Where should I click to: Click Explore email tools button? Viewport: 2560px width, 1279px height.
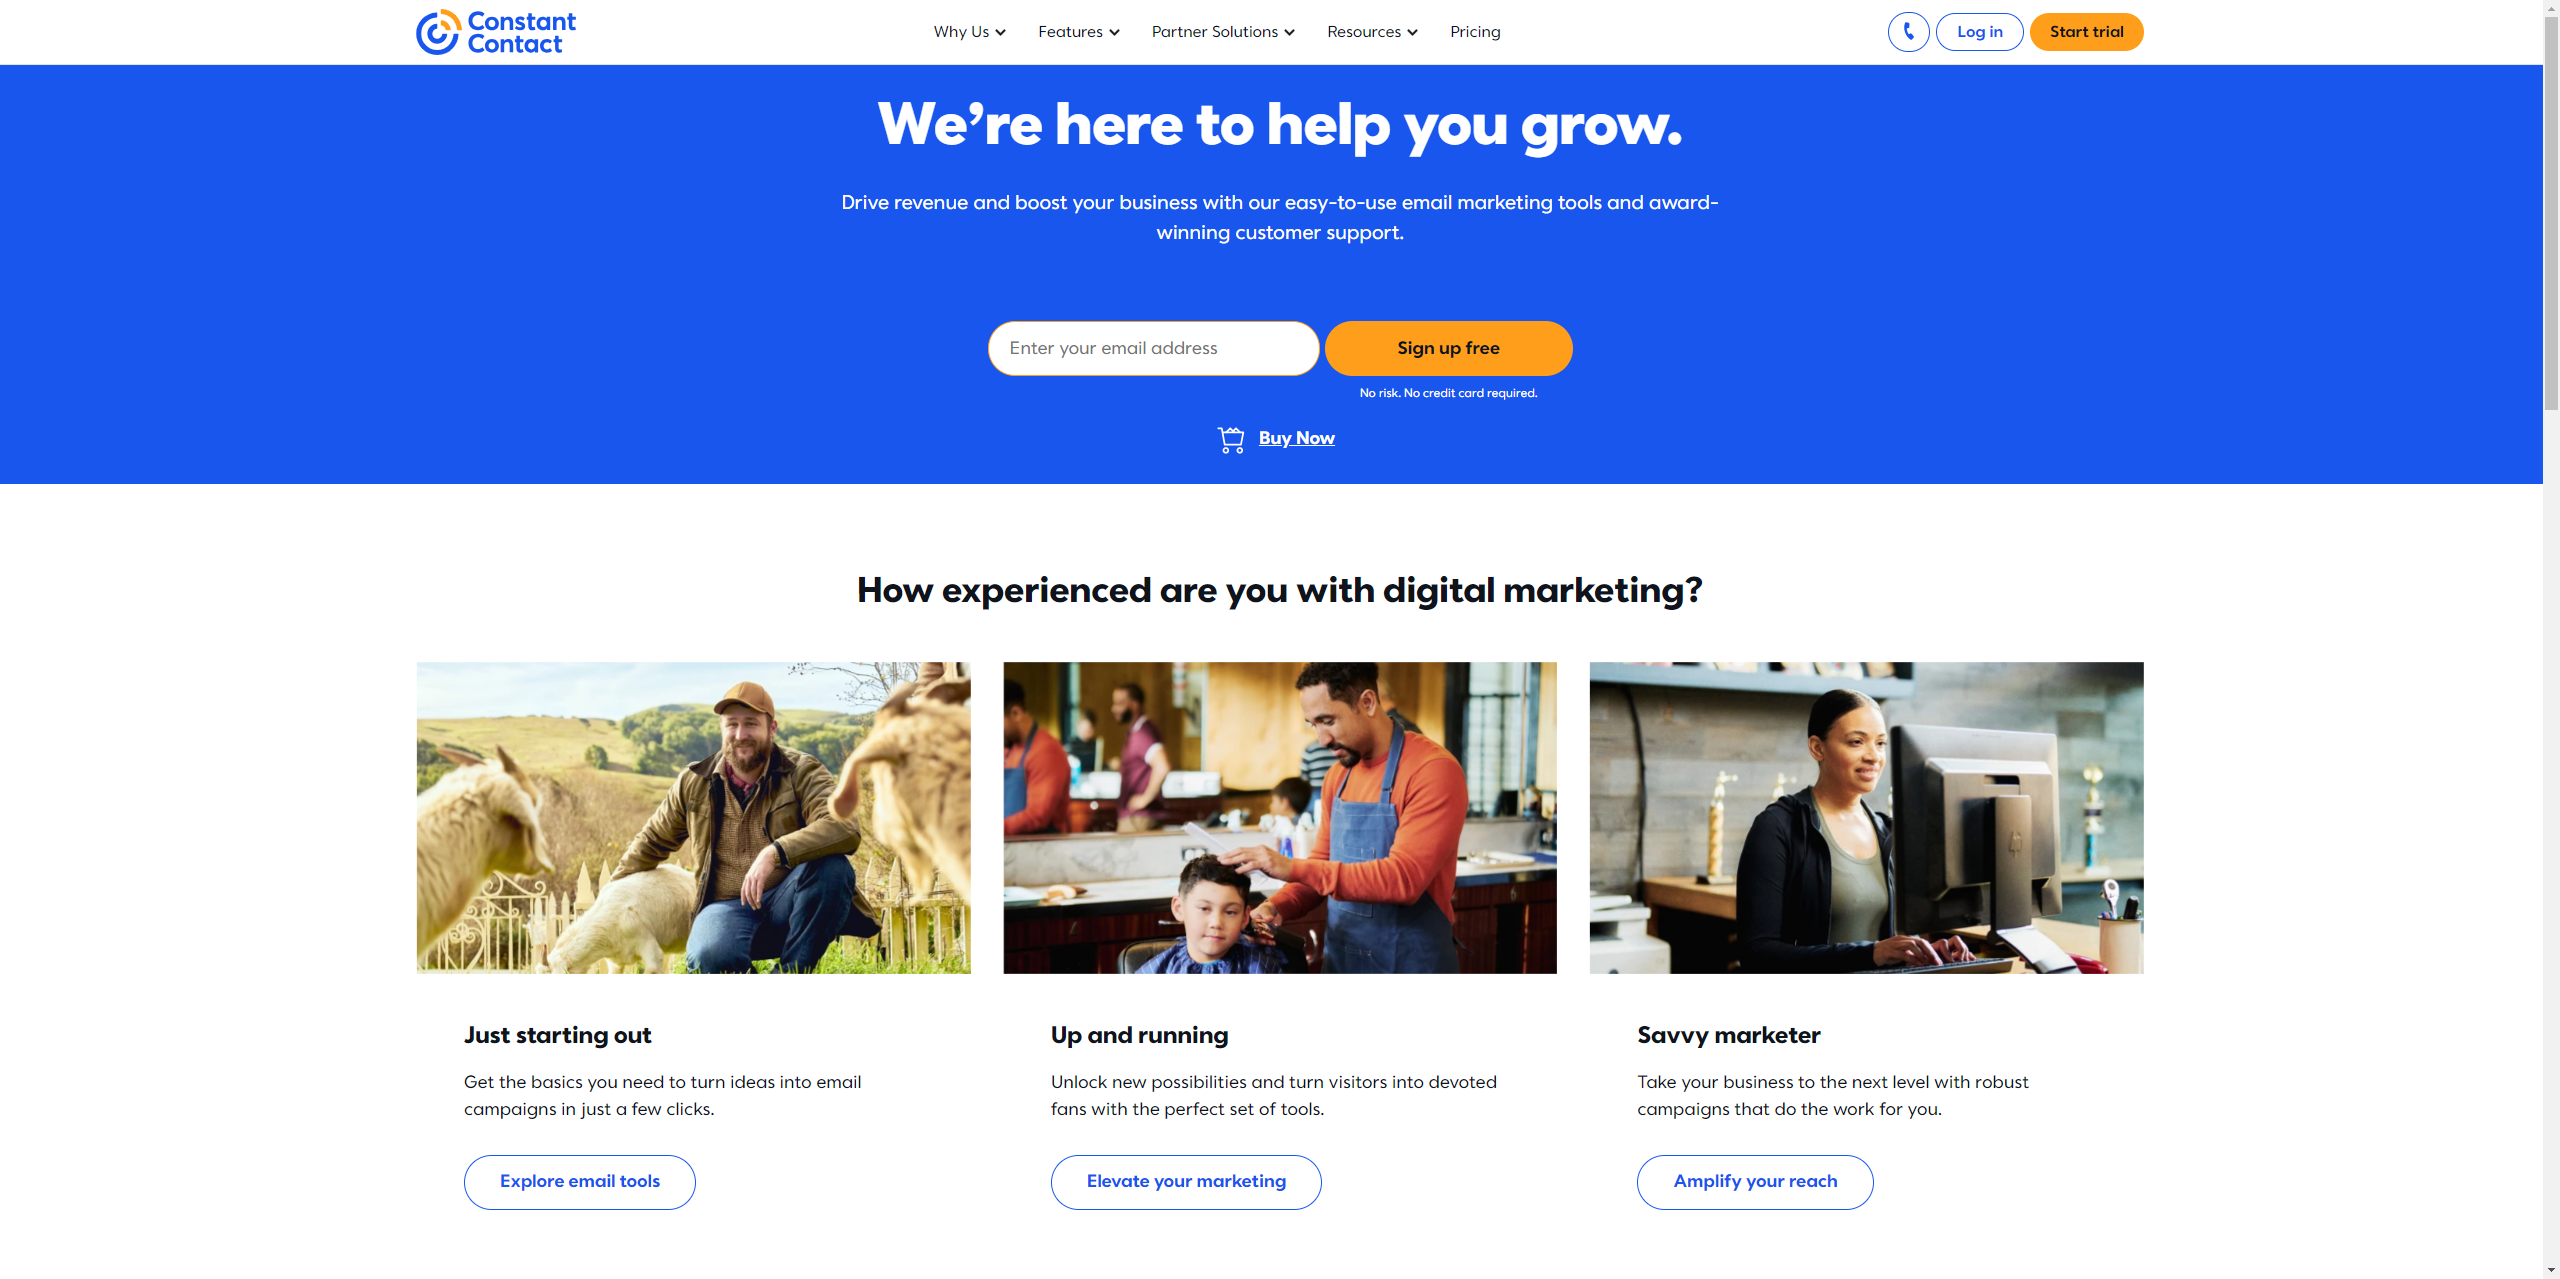[578, 1179]
